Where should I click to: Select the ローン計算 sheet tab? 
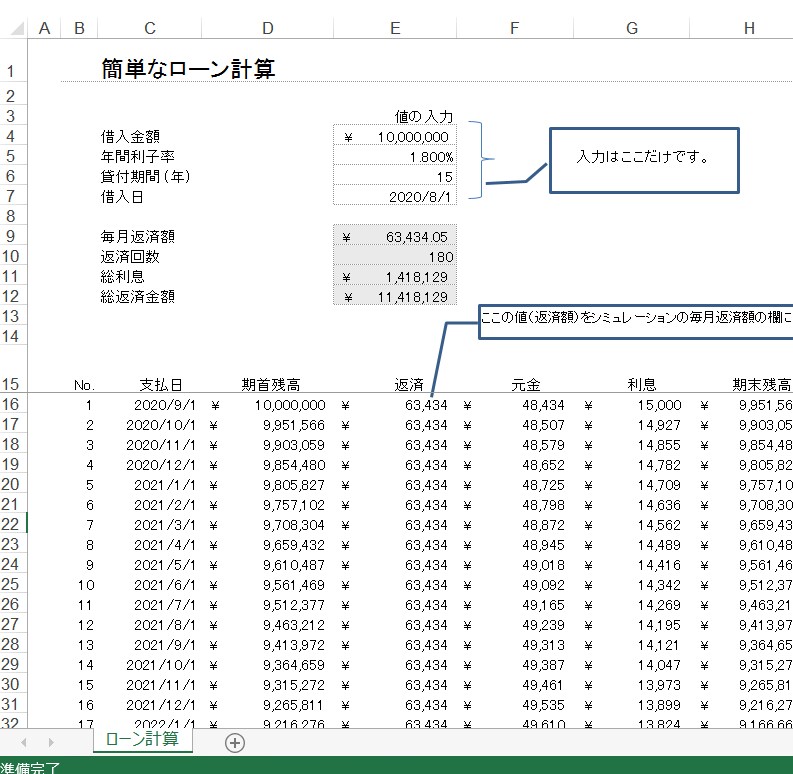pos(143,740)
